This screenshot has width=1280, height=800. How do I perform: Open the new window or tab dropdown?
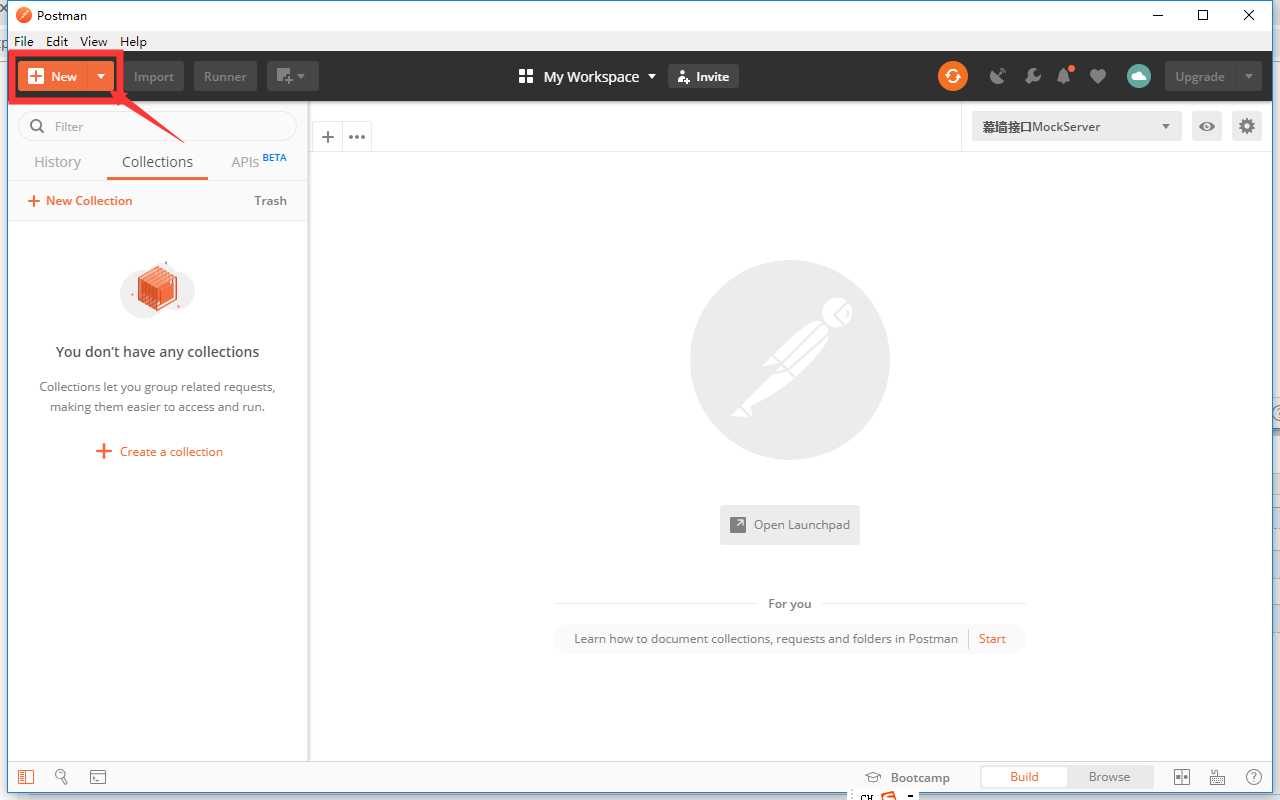[x=292, y=76]
